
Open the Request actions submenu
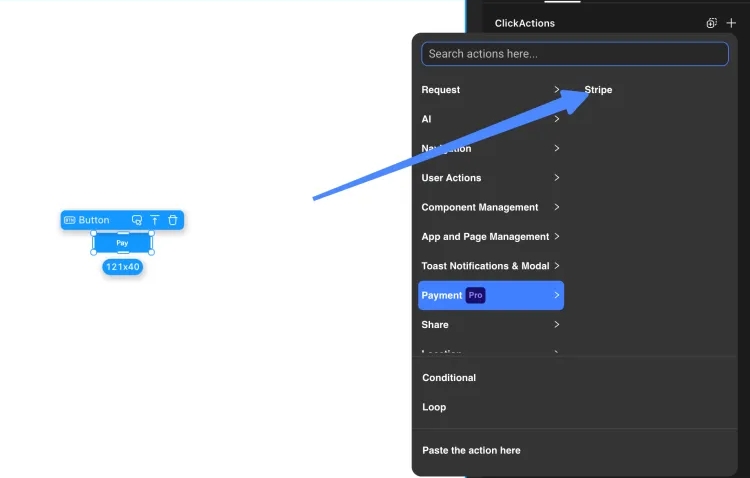(491, 89)
